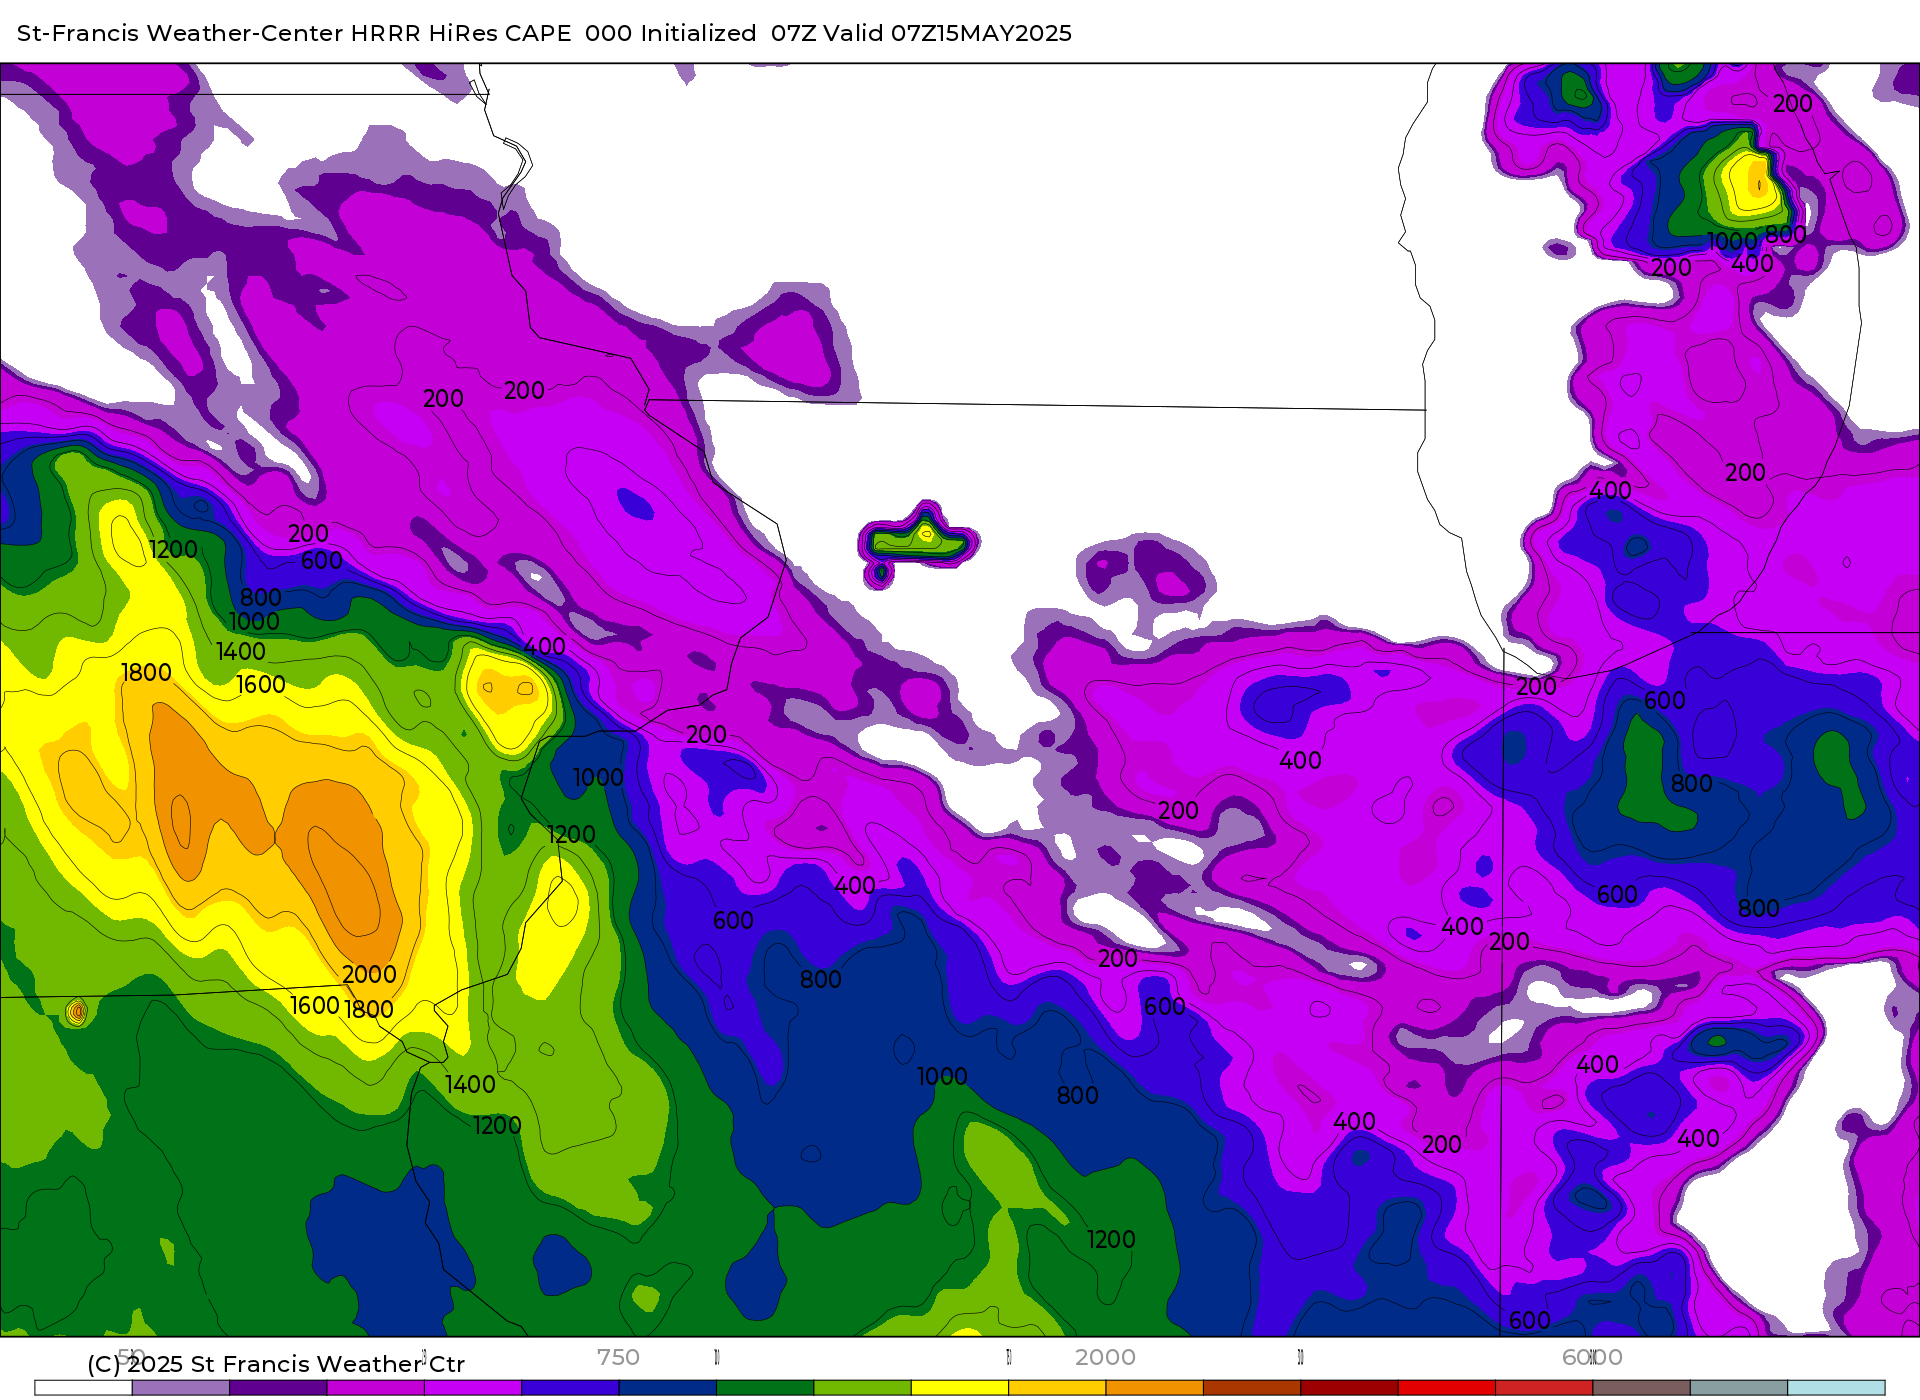The image size is (1920, 1400).
Task: Select the navy blue legend swatch
Action: tap(668, 1388)
